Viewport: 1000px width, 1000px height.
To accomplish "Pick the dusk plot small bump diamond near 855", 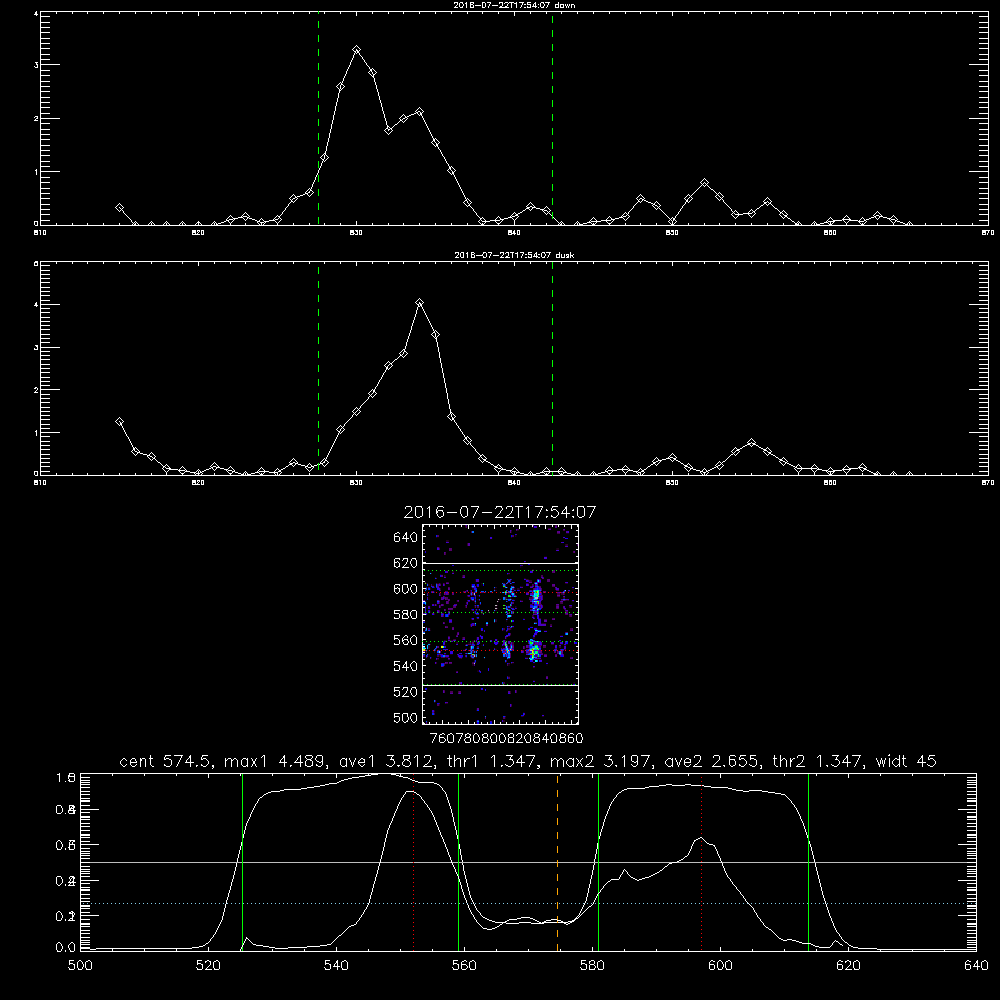I will pos(751,443).
